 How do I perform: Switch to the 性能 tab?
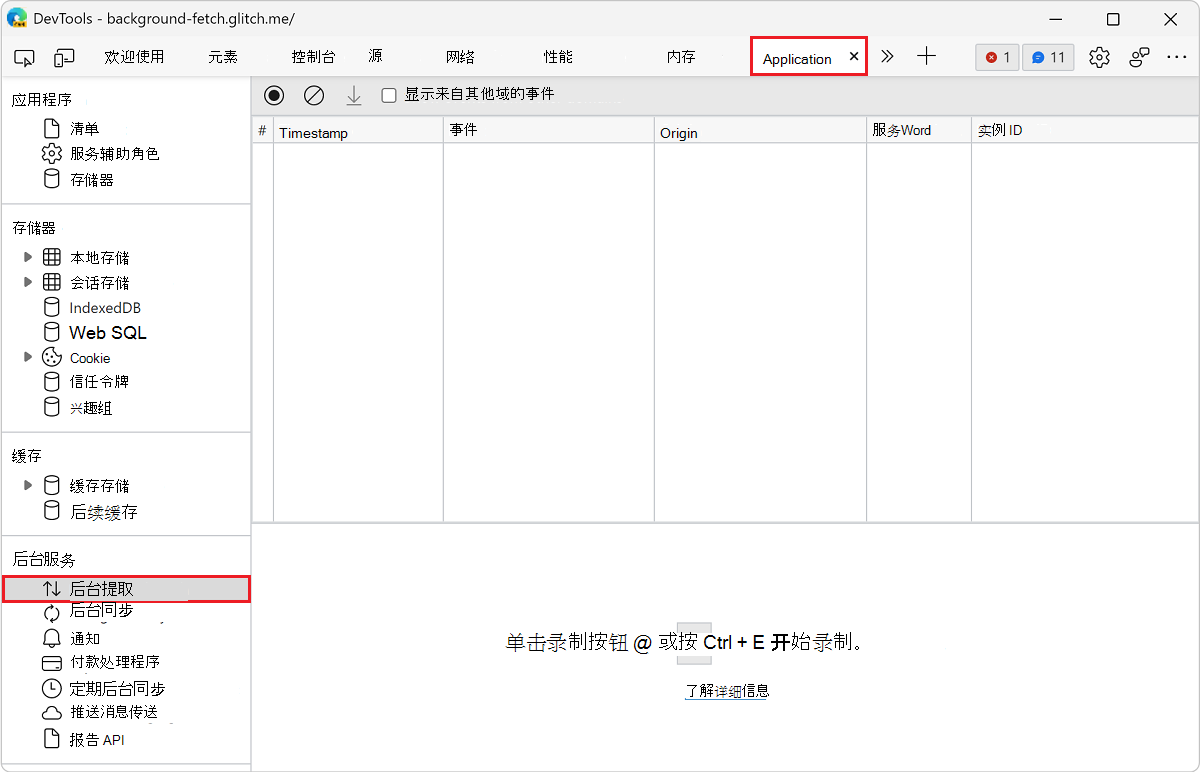(x=558, y=57)
